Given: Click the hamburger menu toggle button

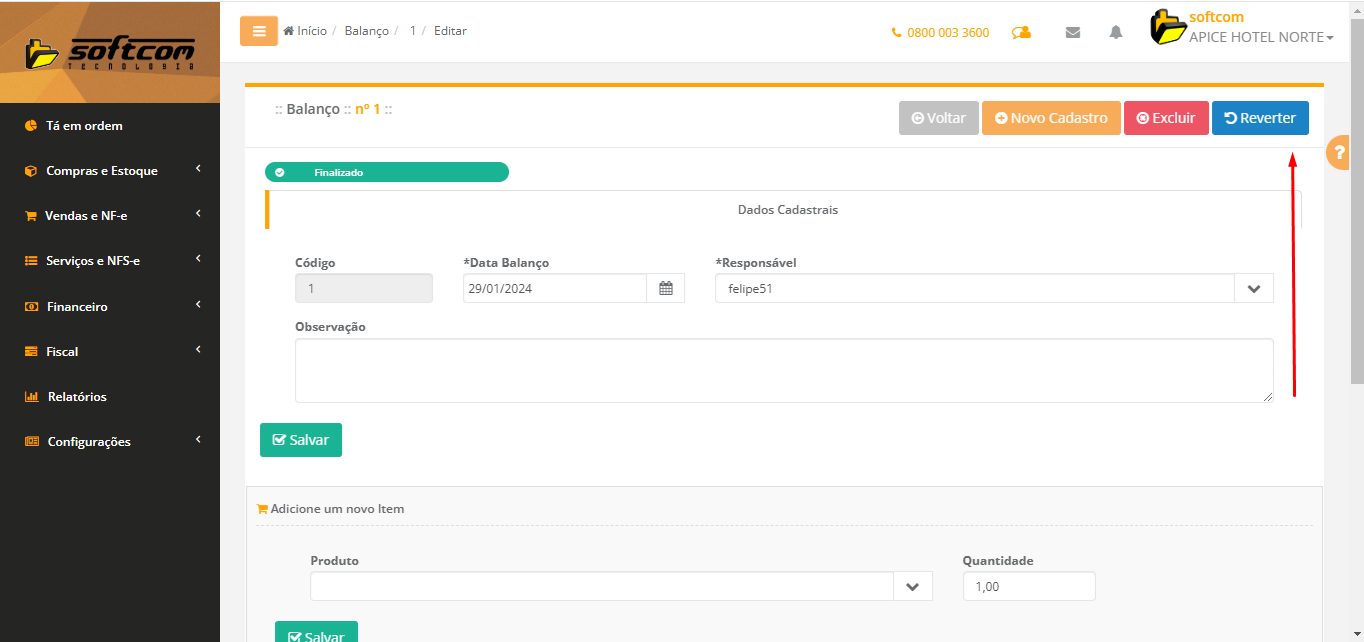Looking at the screenshot, I should [x=258, y=31].
